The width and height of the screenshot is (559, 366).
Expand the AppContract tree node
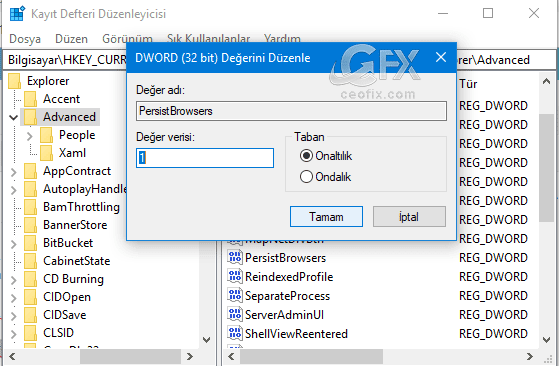pos(14,172)
